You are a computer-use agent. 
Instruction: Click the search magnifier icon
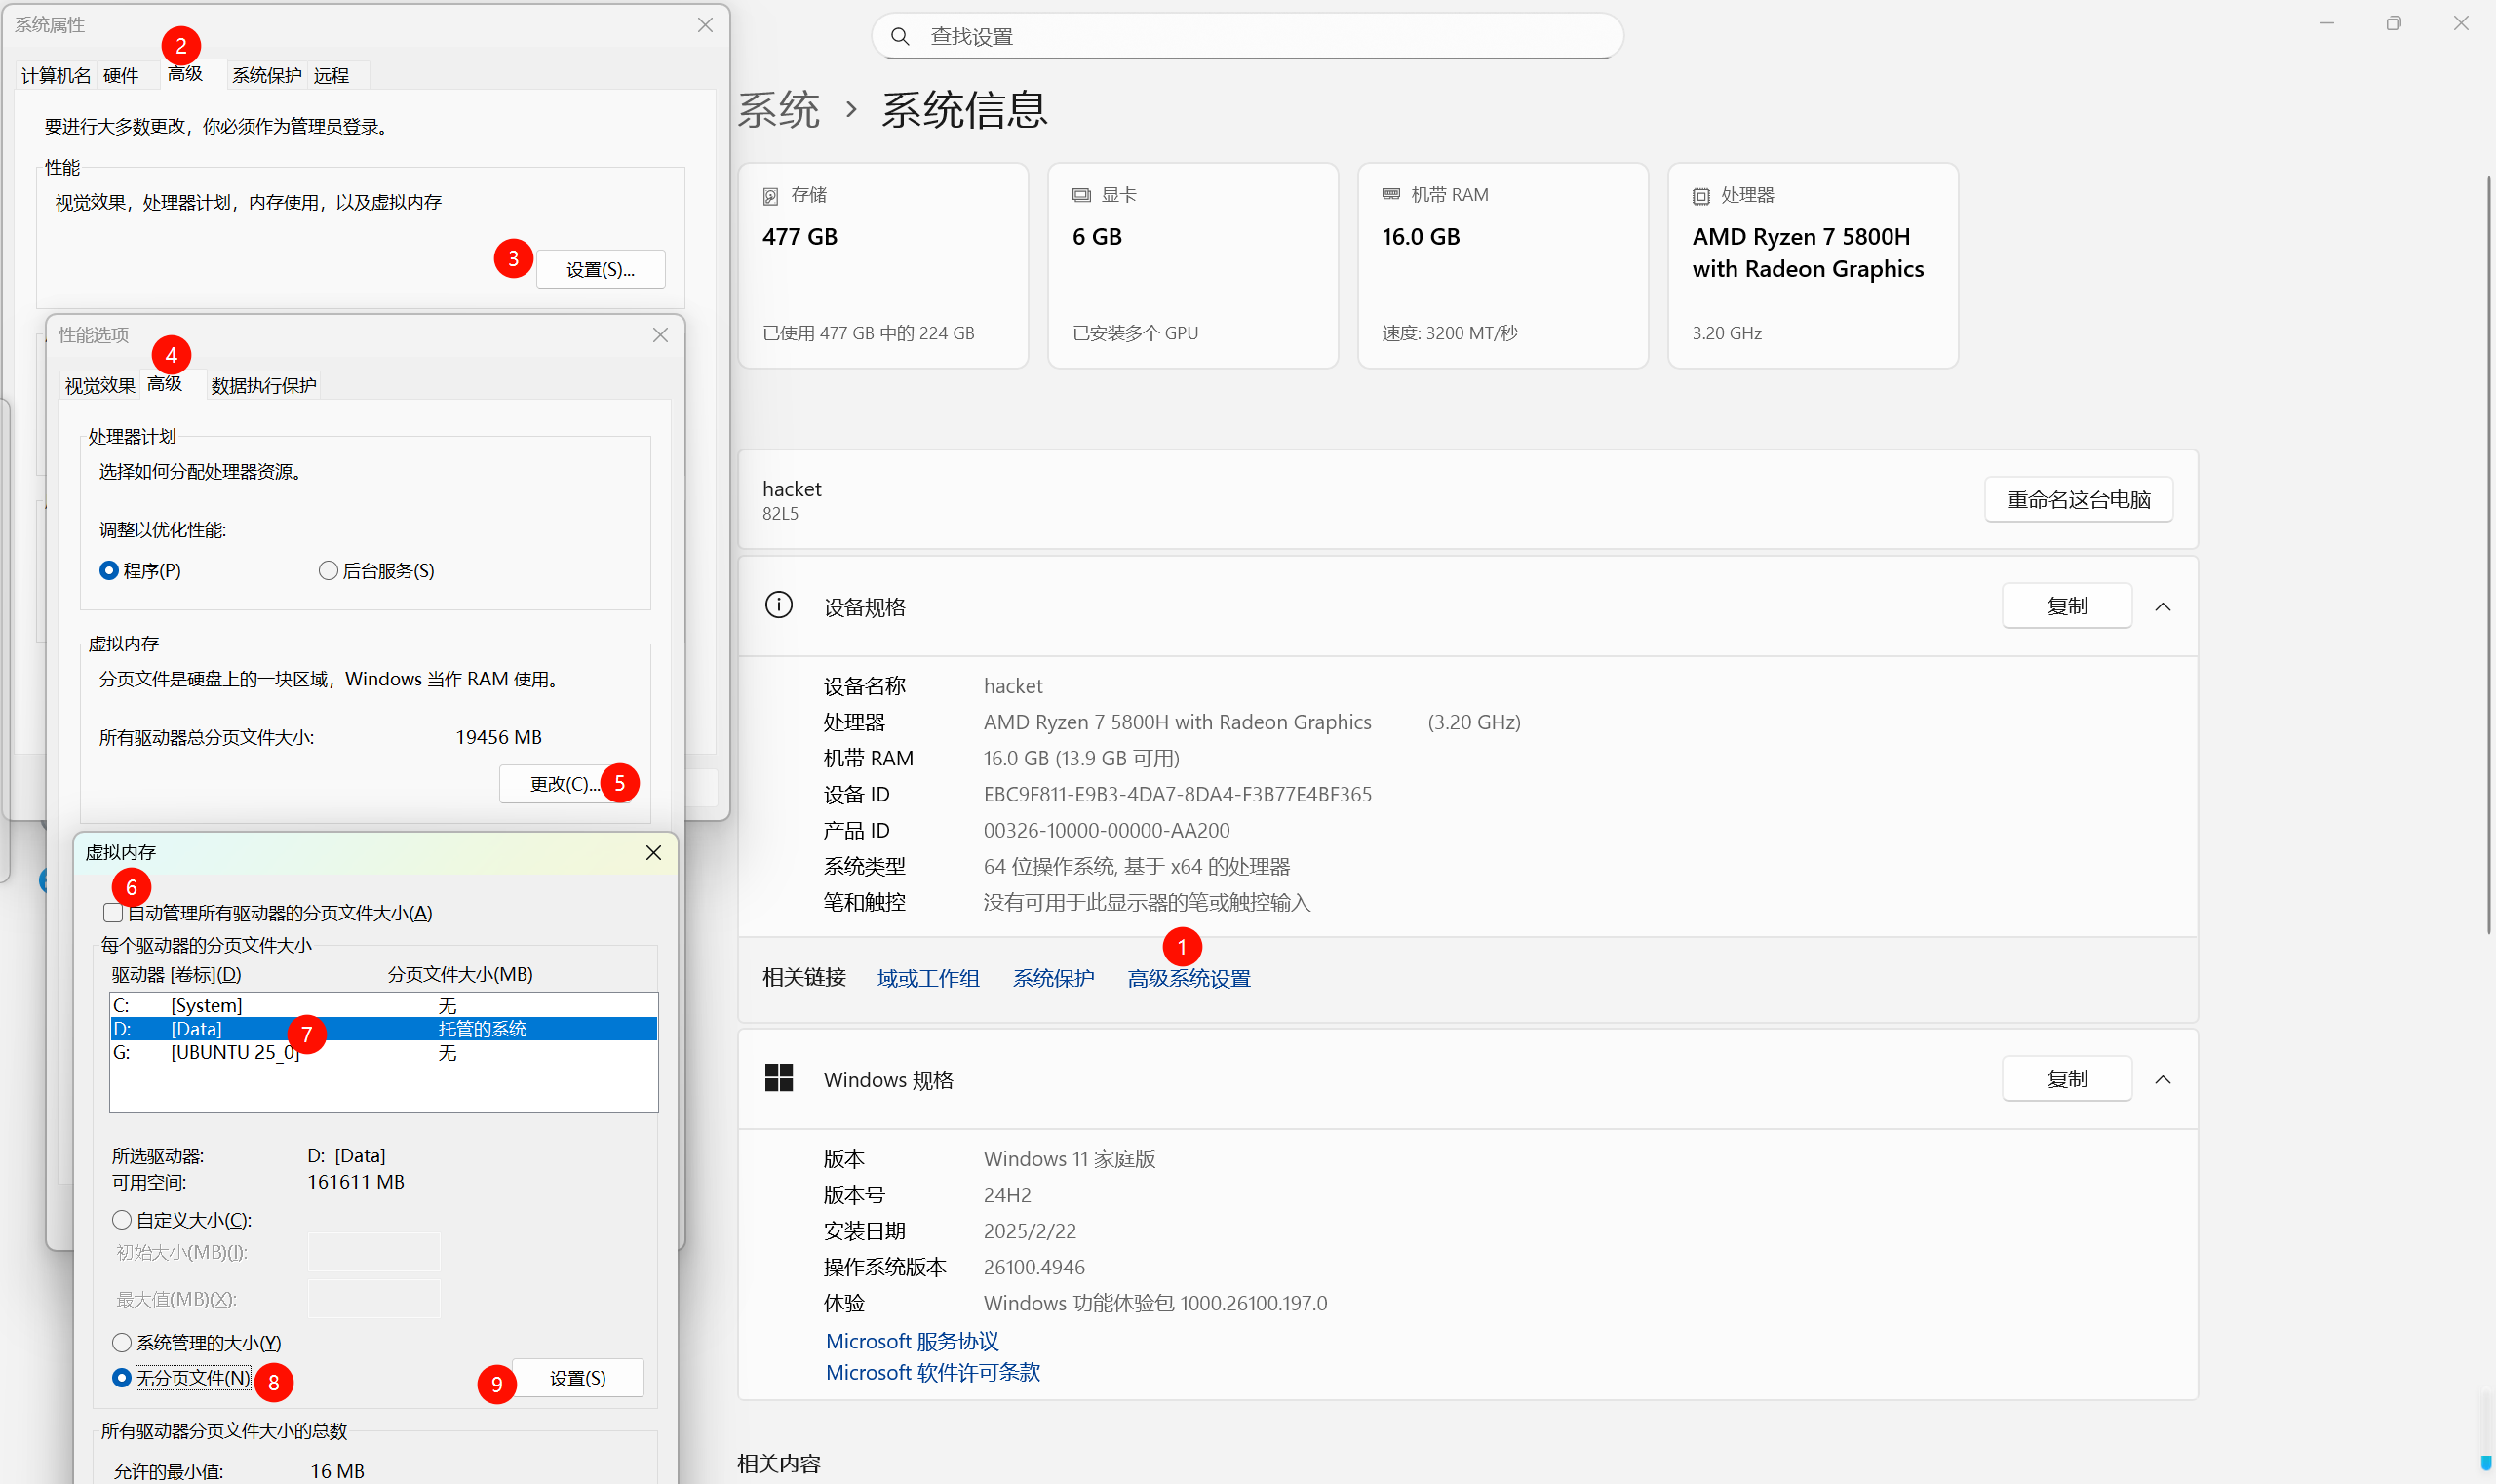pyautogui.click(x=899, y=36)
